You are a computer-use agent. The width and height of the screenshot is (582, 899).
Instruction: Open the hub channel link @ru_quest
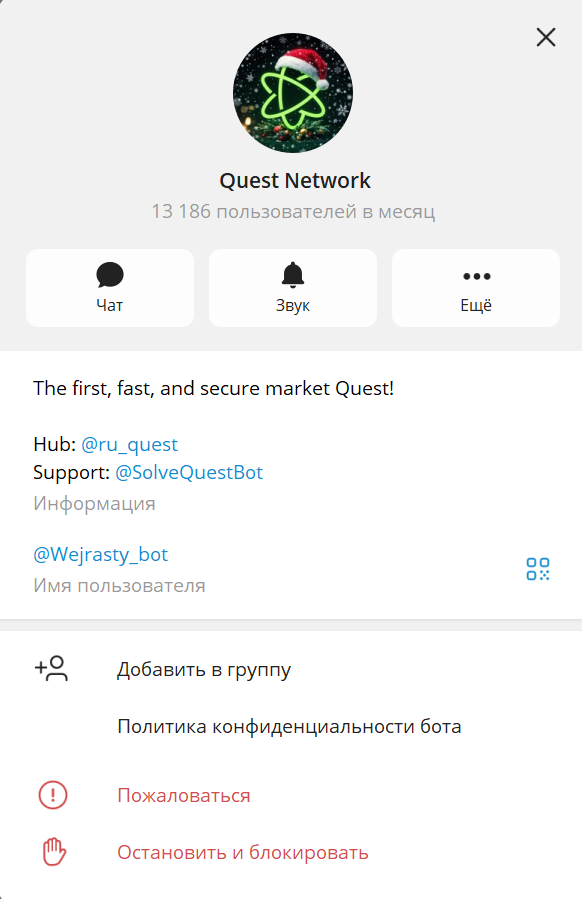pyautogui.click(x=129, y=443)
